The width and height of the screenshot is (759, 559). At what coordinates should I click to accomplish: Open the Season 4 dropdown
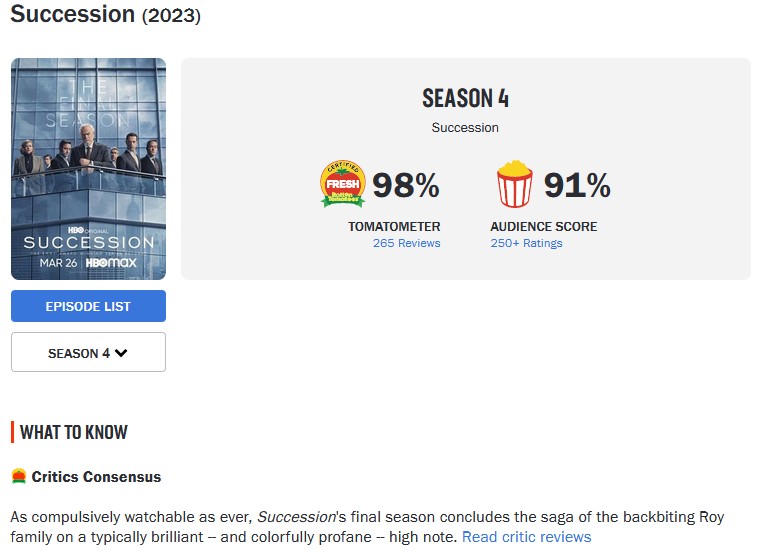[x=88, y=352]
